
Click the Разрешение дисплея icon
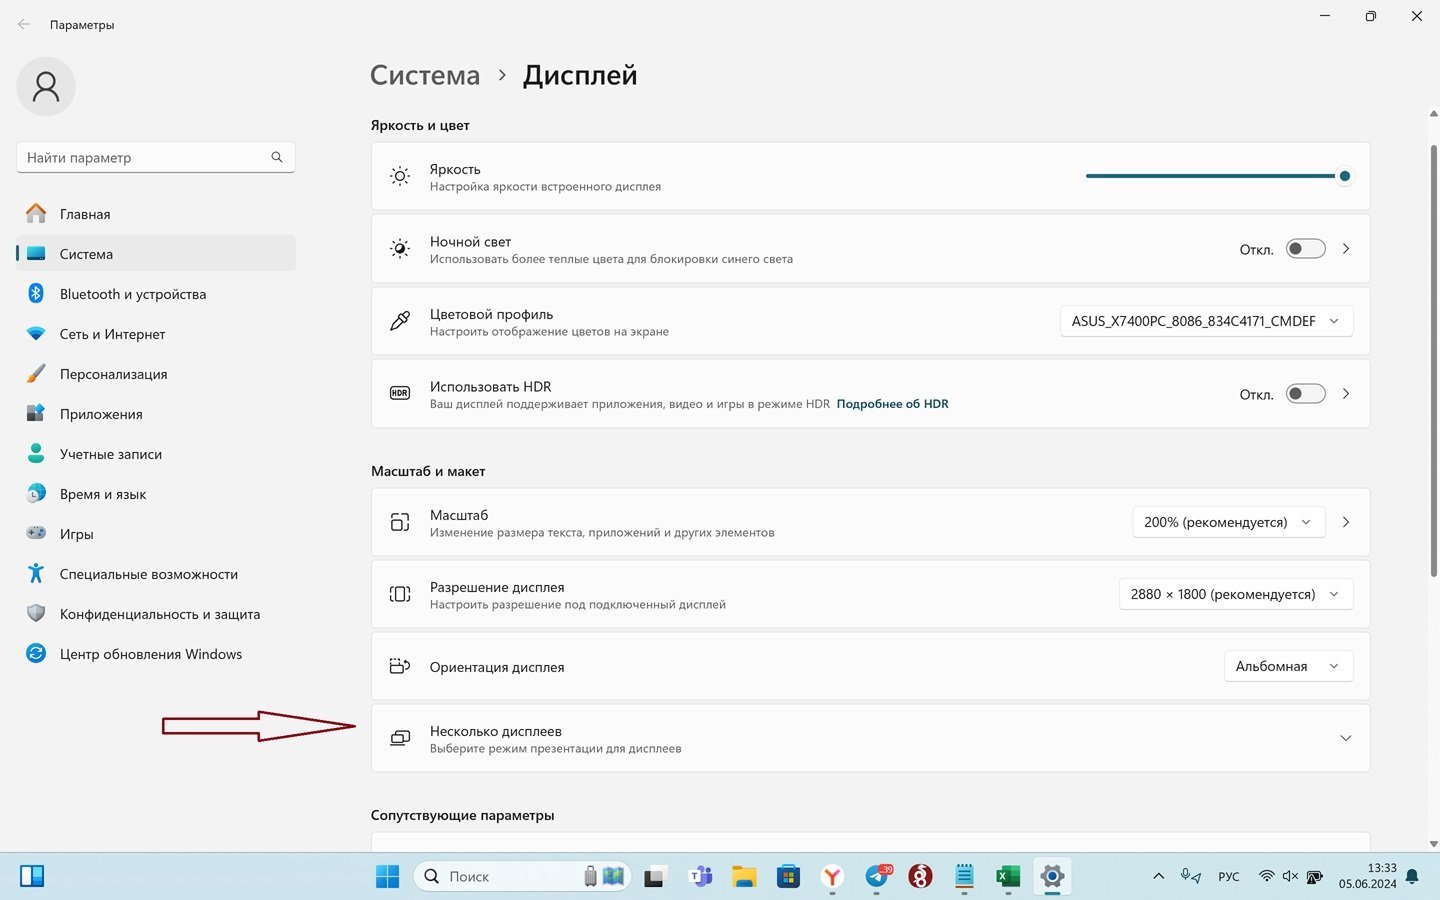(400, 594)
